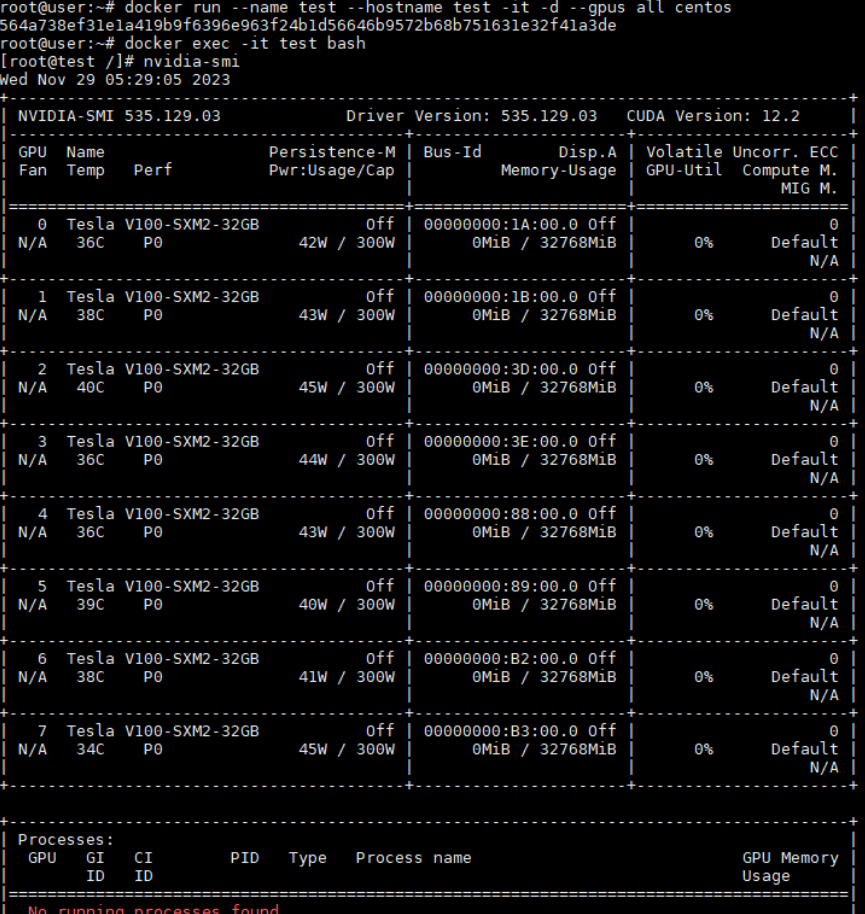Click bus id '00000000:1B:00.0'

coord(501,297)
